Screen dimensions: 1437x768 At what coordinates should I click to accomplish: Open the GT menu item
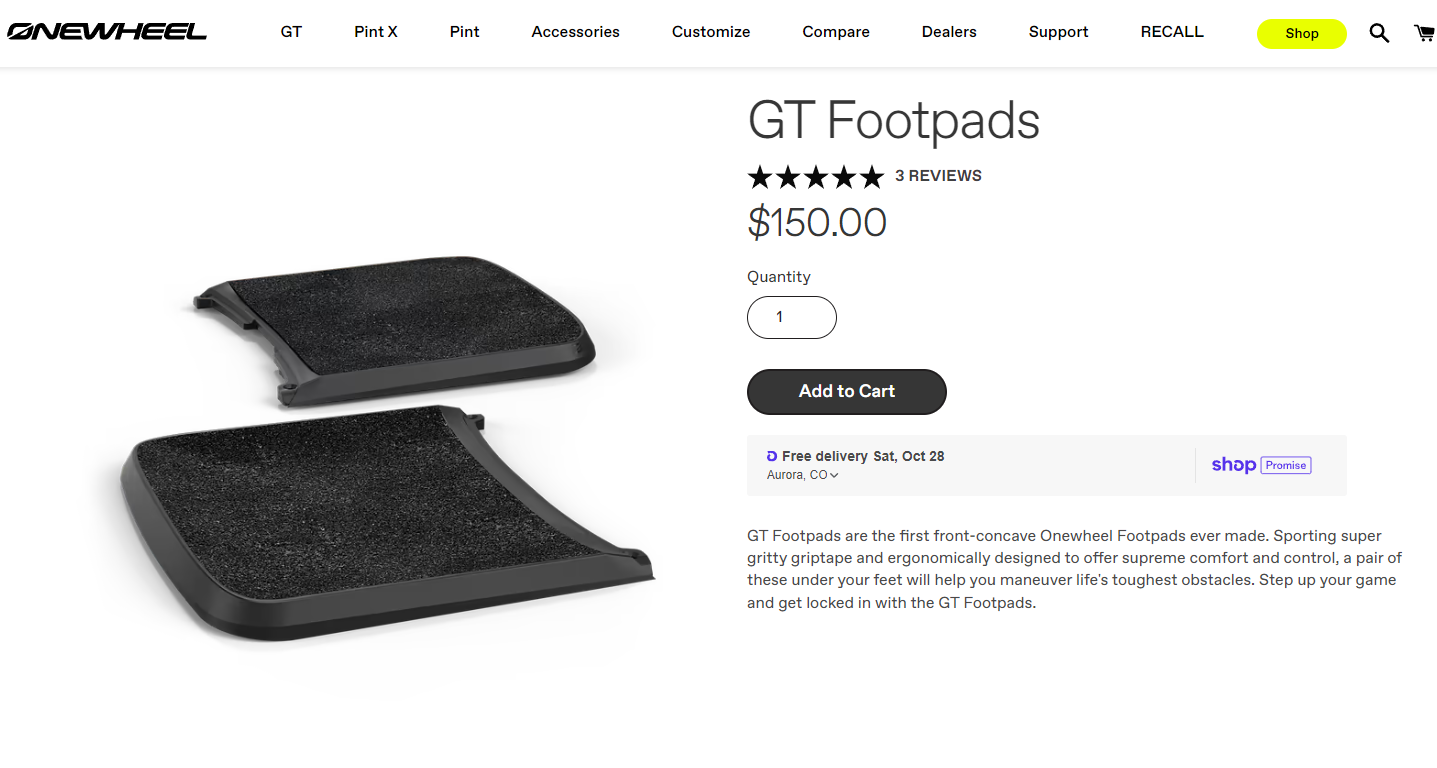[x=291, y=32]
